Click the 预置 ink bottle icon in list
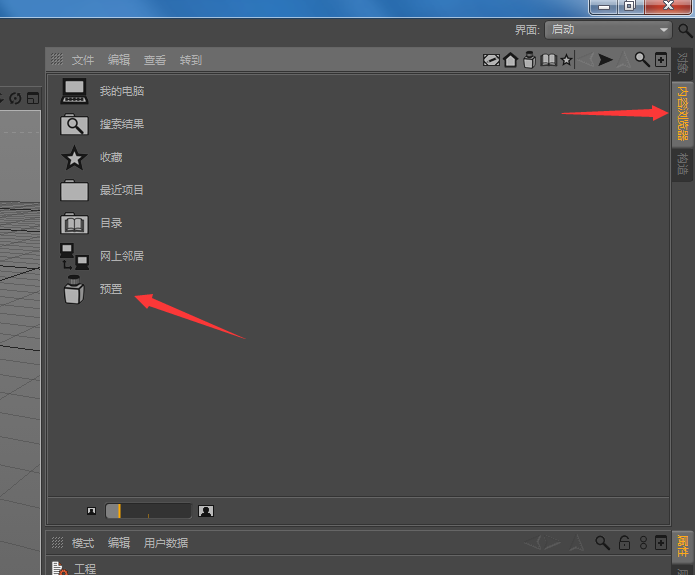 (74, 289)
